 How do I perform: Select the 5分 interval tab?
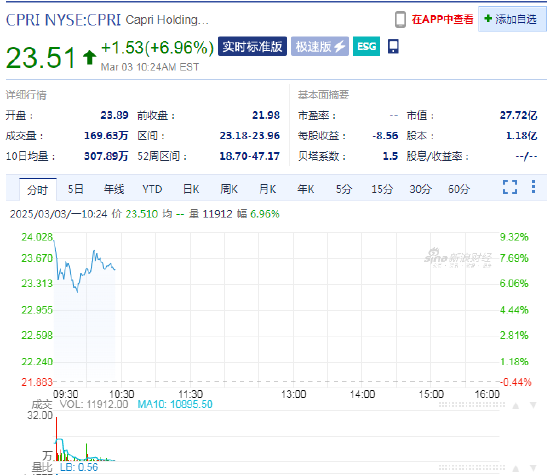click(344, 189)
